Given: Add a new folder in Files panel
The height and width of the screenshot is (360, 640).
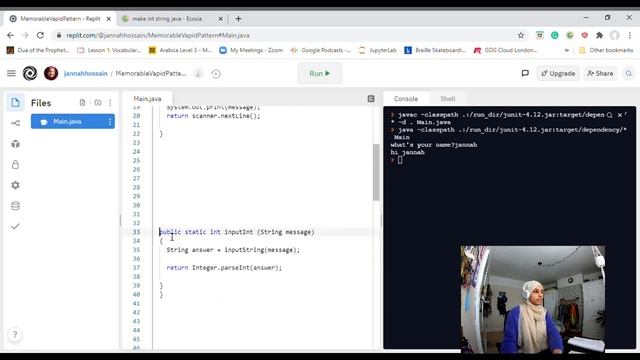Looking at the screenshot, I should 98,102.
